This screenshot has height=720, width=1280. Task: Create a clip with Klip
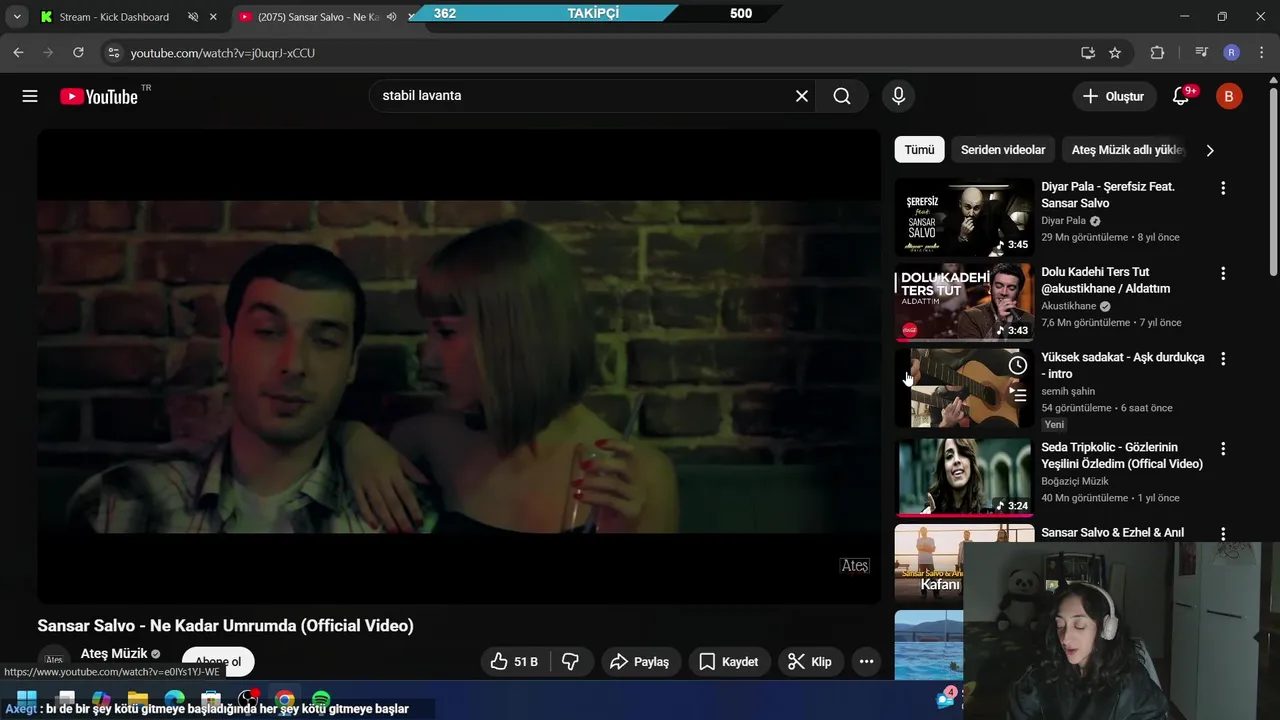click(x=810, y=662)
